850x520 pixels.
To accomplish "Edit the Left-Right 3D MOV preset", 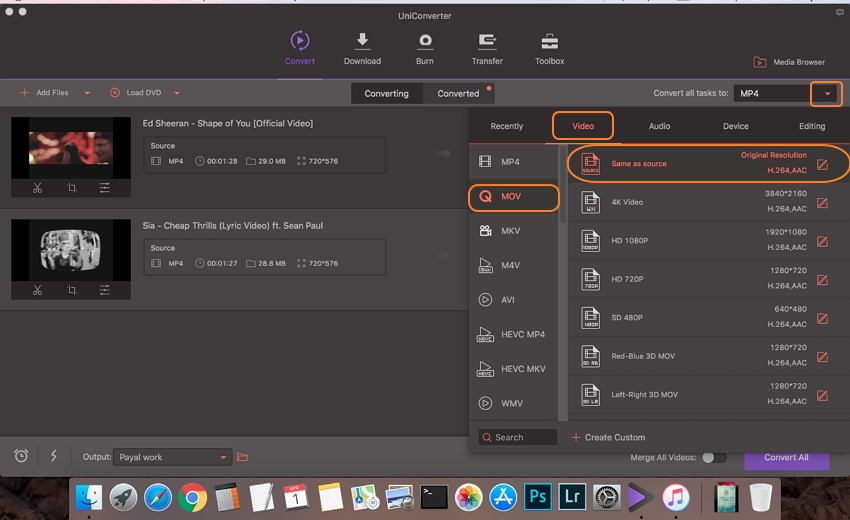I will point(822,395).
